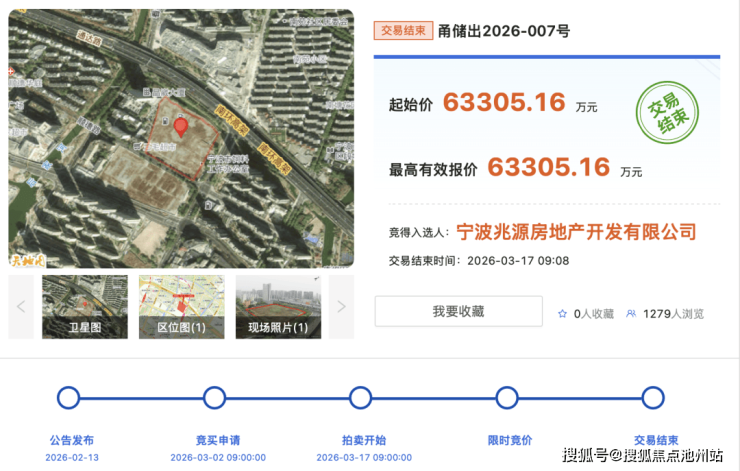The width and height of the screenshot is (740, 471).
Task: Open the 卫星图 thumbnail
Action: tap(85, 306)
